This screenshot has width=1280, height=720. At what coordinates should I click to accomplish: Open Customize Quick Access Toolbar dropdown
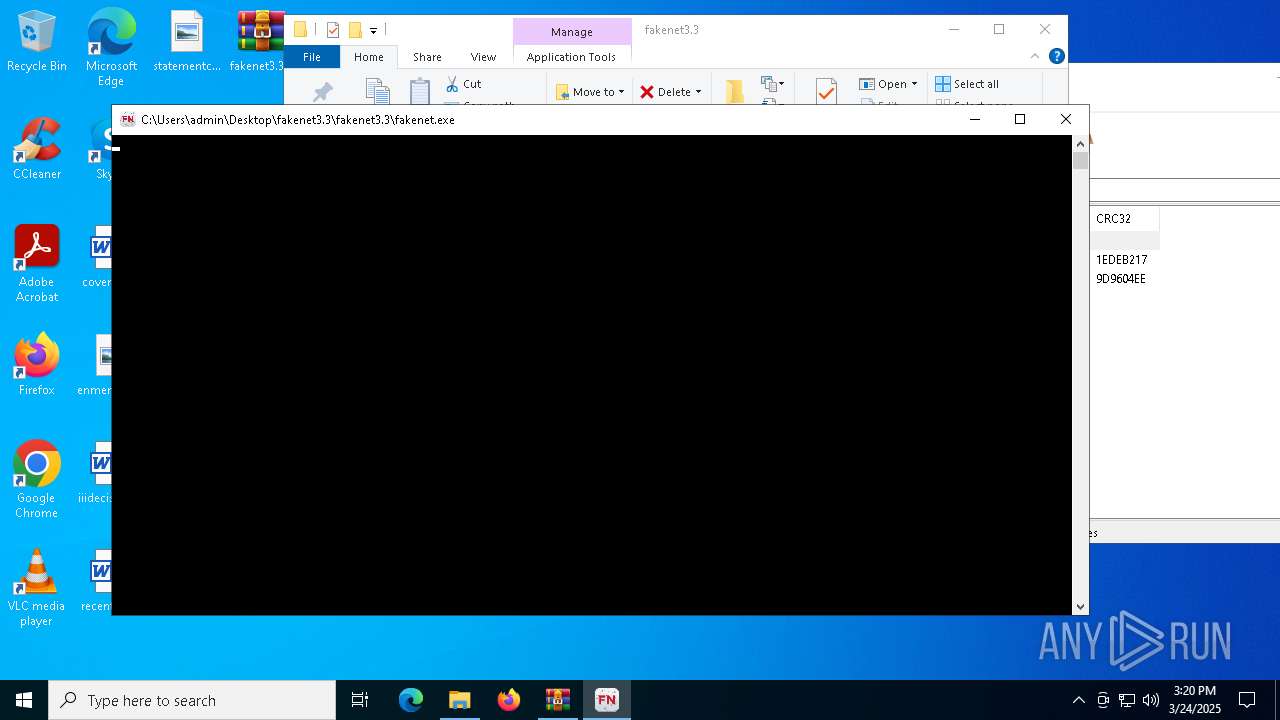tap(373, 31)
